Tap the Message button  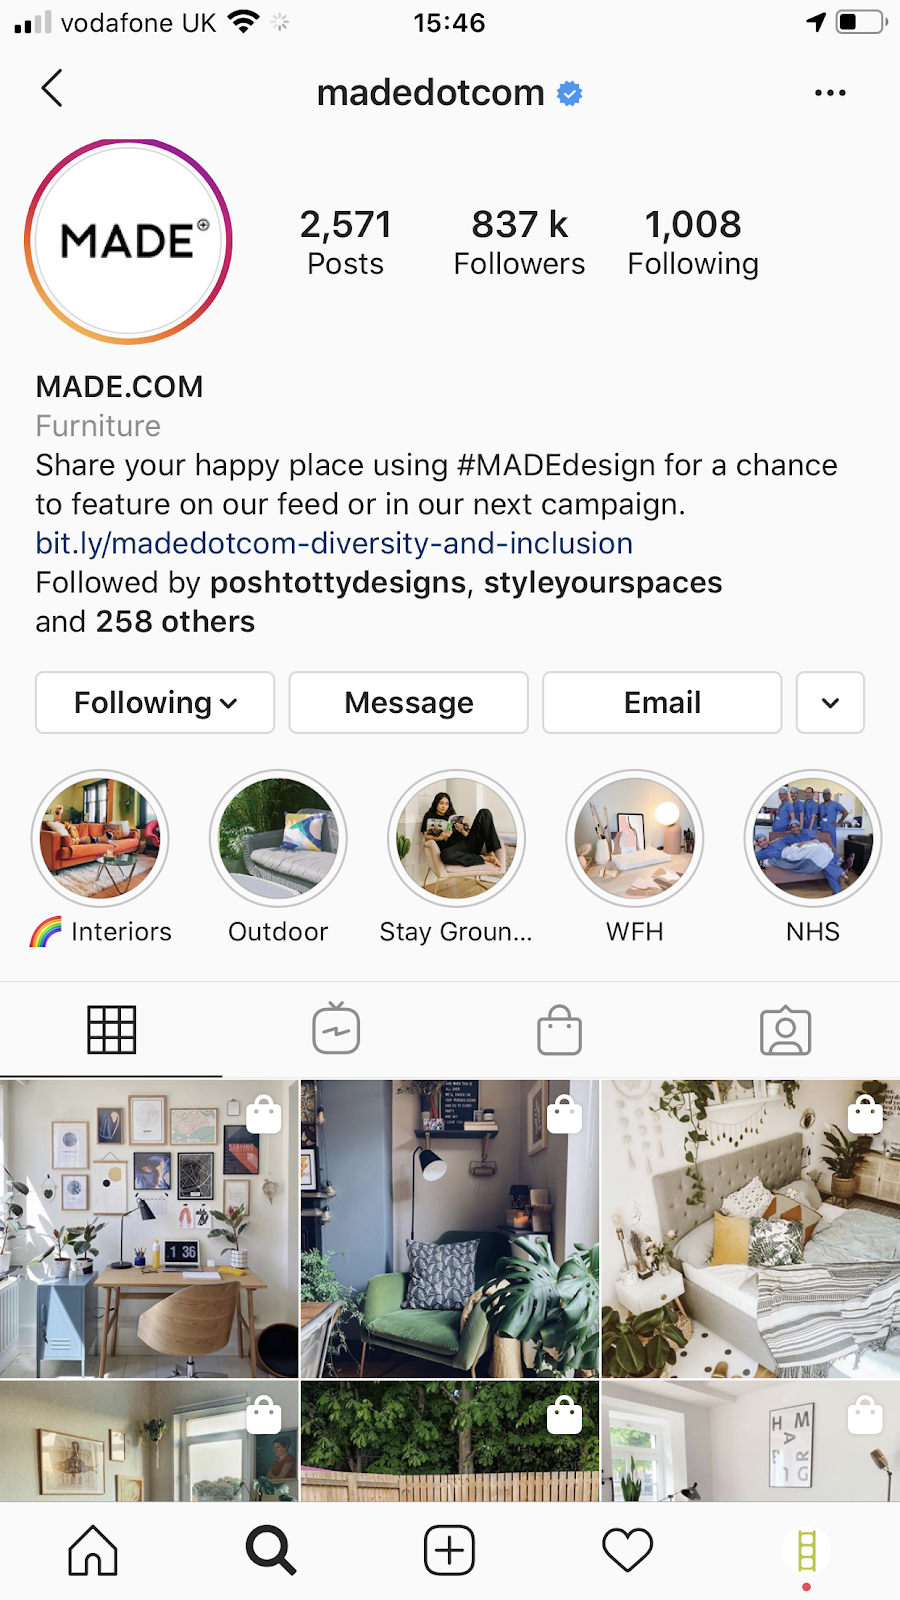click(x=408, y=702)
